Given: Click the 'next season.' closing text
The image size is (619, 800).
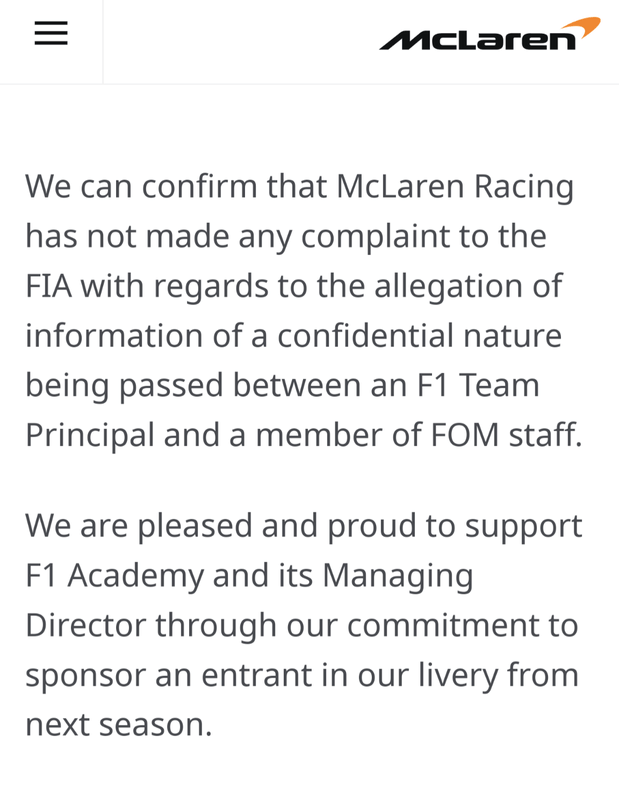Looking at the screenshot, I should pyautogui.click(x=119, y=724).
